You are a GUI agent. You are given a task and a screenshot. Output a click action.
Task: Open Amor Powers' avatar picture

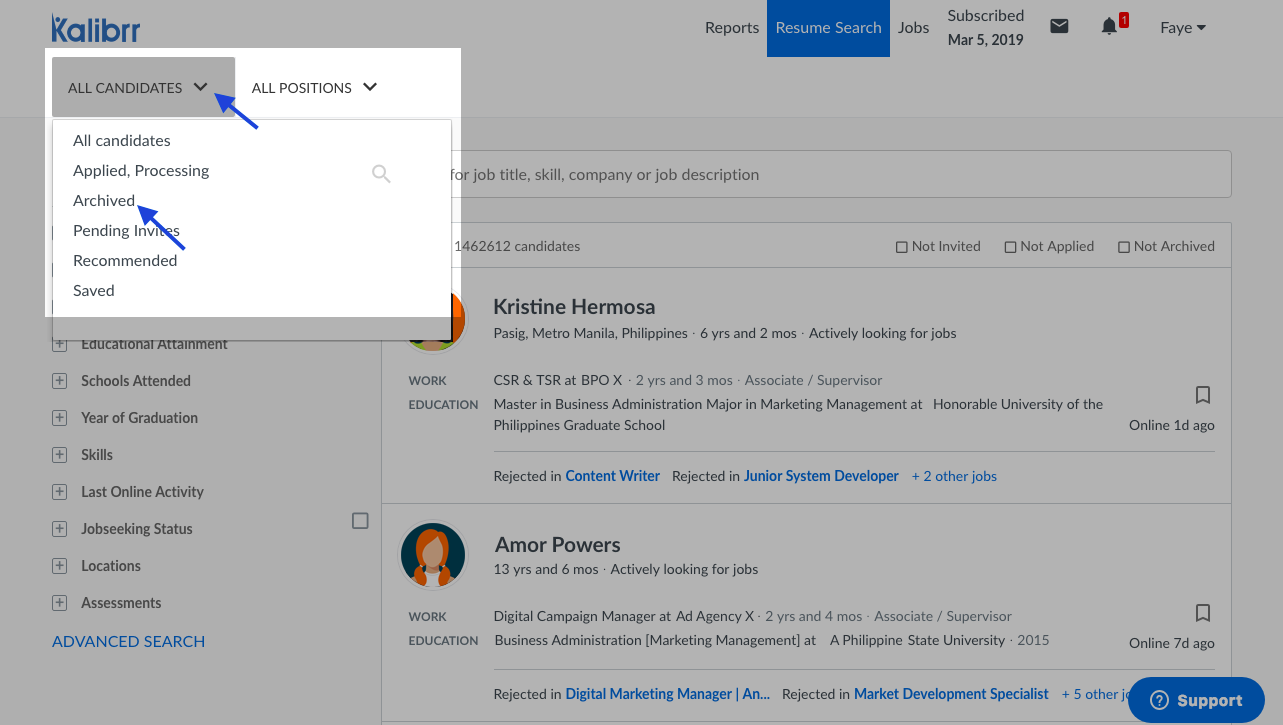pos(433,555)
